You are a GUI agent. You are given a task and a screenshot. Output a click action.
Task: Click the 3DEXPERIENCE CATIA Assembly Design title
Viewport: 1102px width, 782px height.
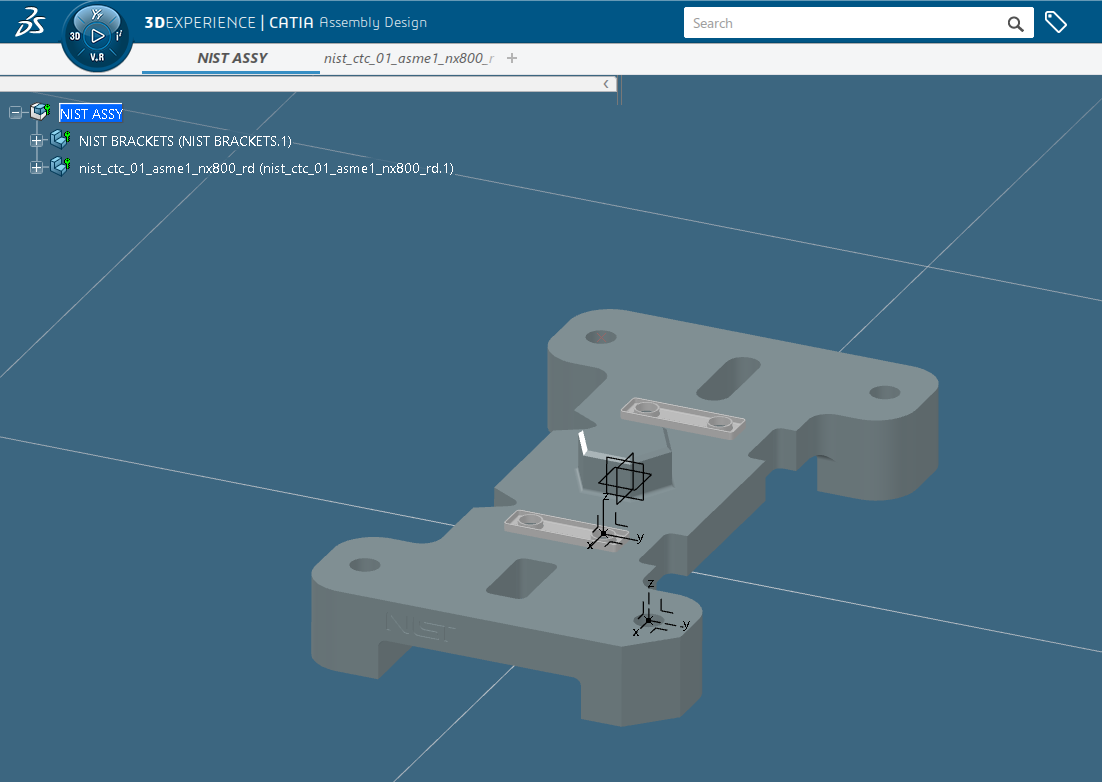[x=285, y=22]
